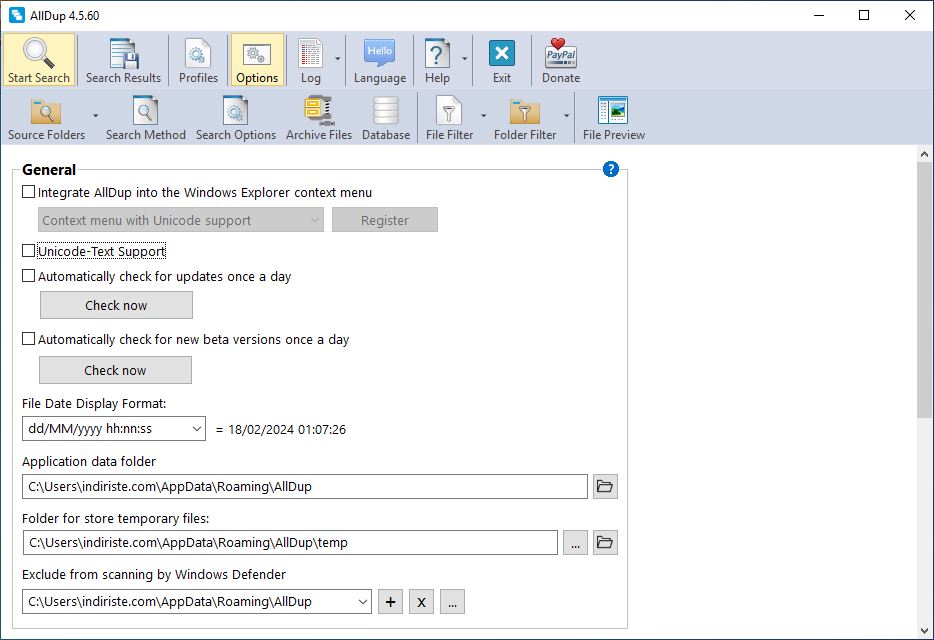Screen dimensions: 934x640
Task: Open the Archive Files icon
Action: tap(319, 111)
